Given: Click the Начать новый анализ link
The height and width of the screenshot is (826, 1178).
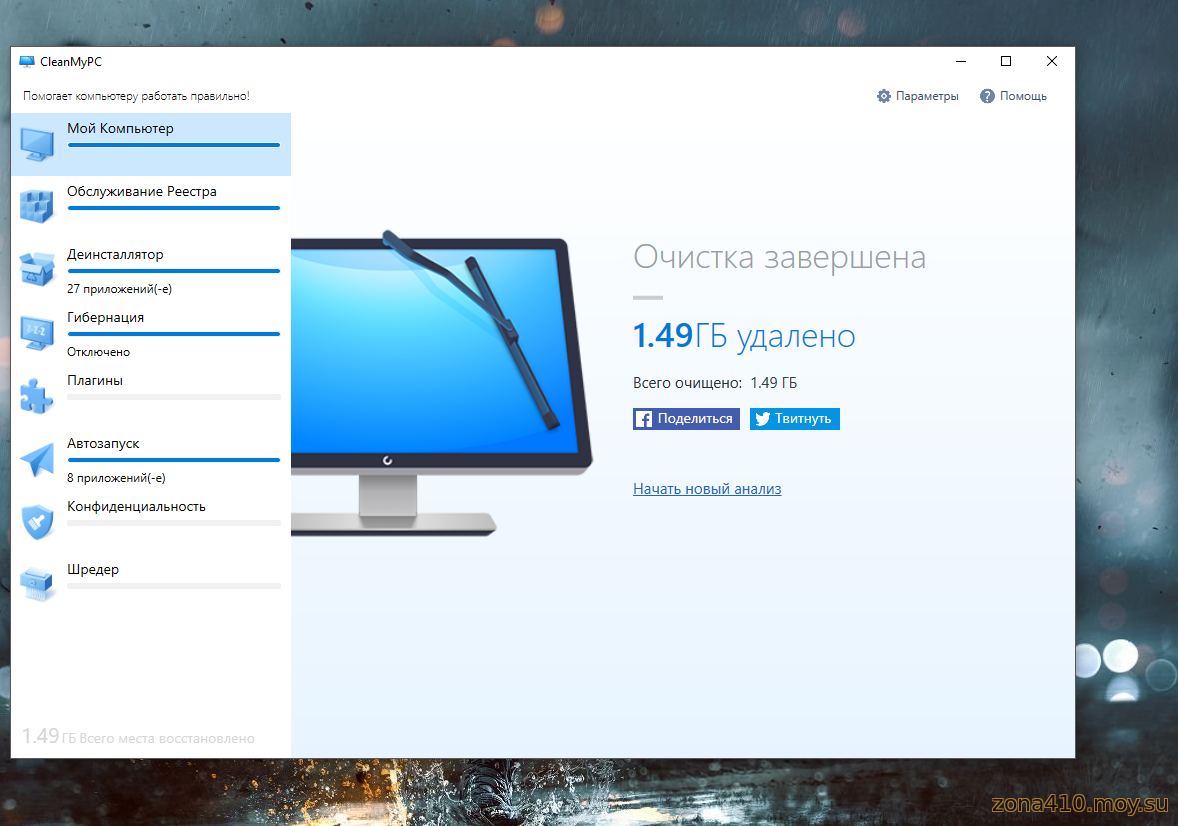Looking at the screenshot, I should (x=707, y=489).
